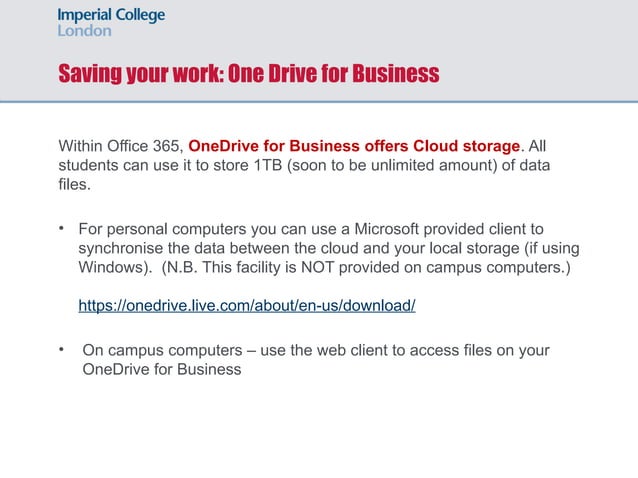Click the word London in the logo
The width and height of the screenshot is (638, 478).
pyautogui.click(x=85, y=31)
